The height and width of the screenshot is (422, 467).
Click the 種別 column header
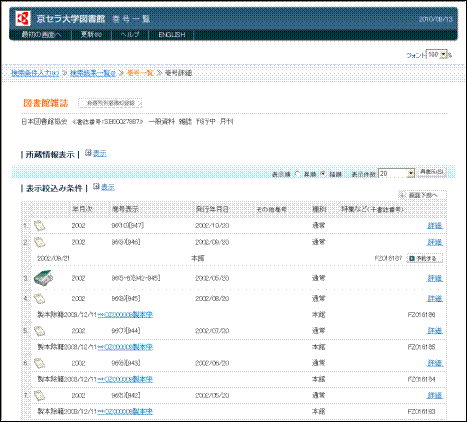(319, 209)
